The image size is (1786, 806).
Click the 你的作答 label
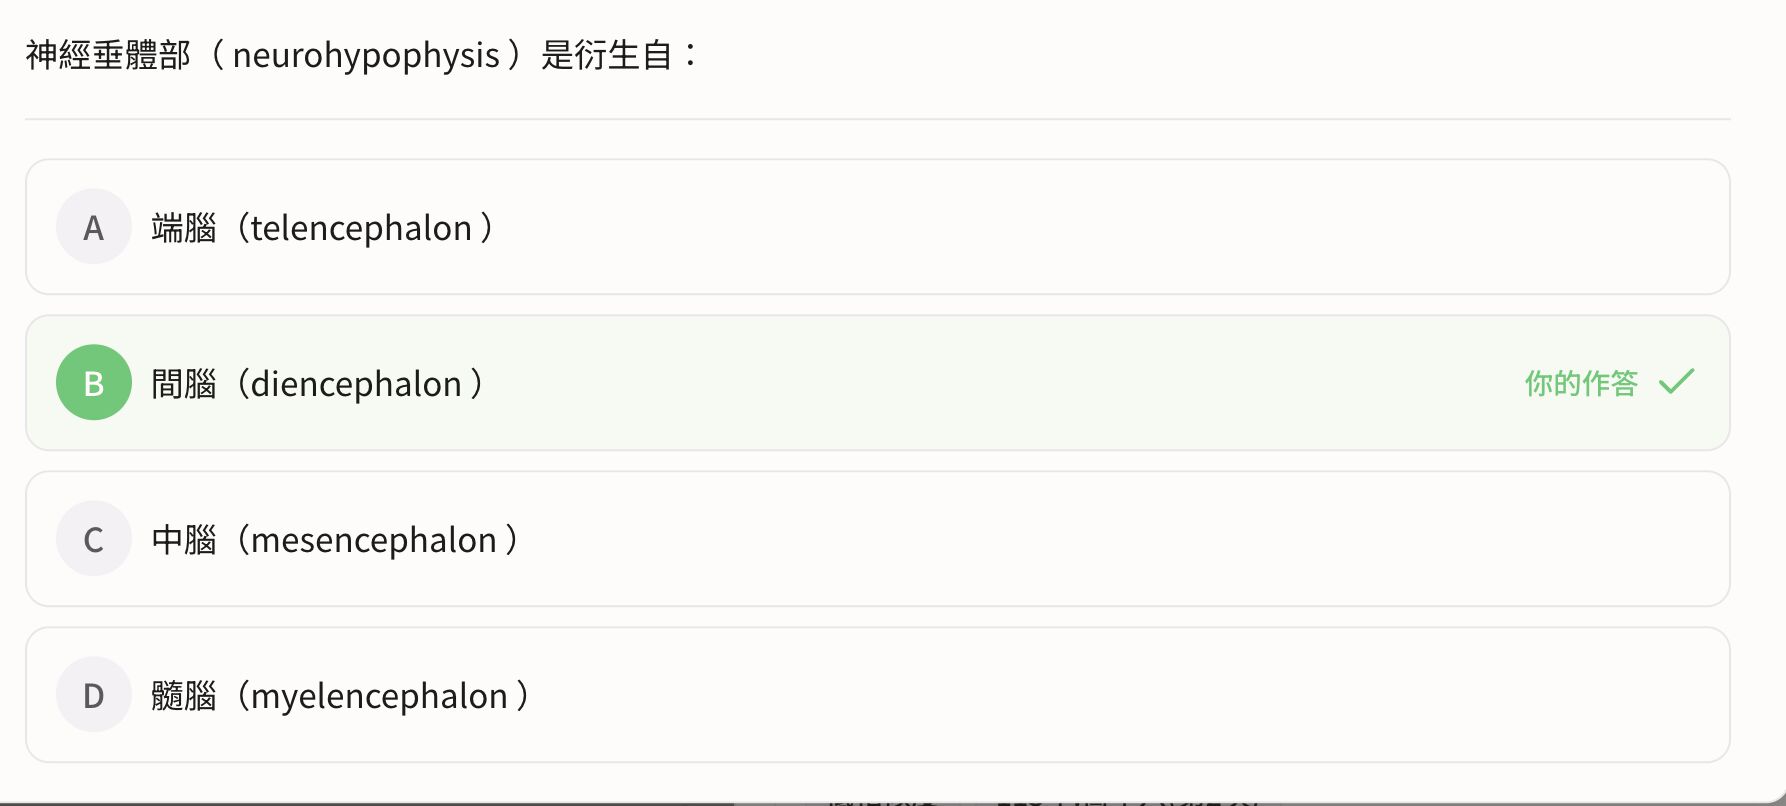(x=1580, y=383)
